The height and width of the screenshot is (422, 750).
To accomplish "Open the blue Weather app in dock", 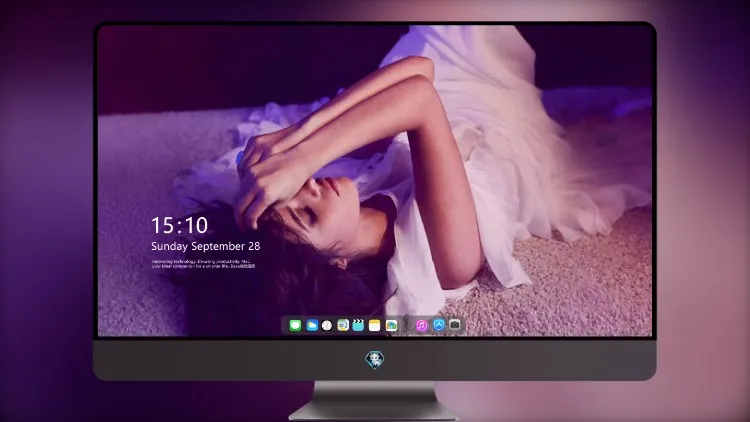I will point(312,325).
